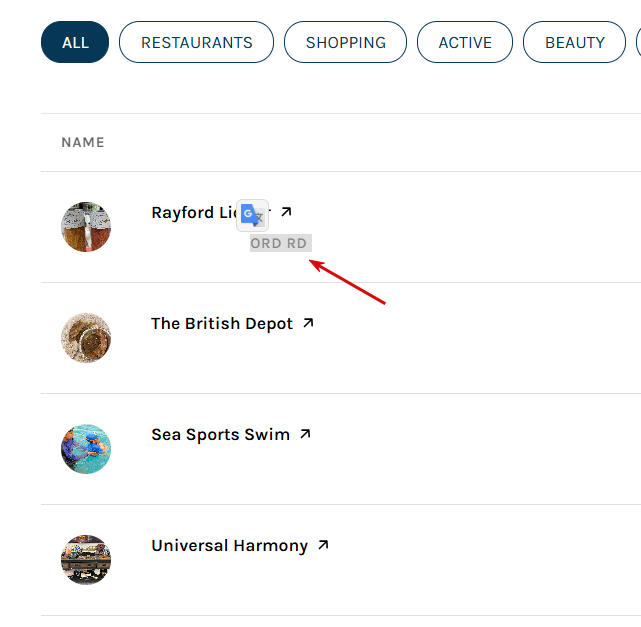Click the Universal Harmony store thumbnail
This screenshot has height=627, width=641.
[86, 560]
